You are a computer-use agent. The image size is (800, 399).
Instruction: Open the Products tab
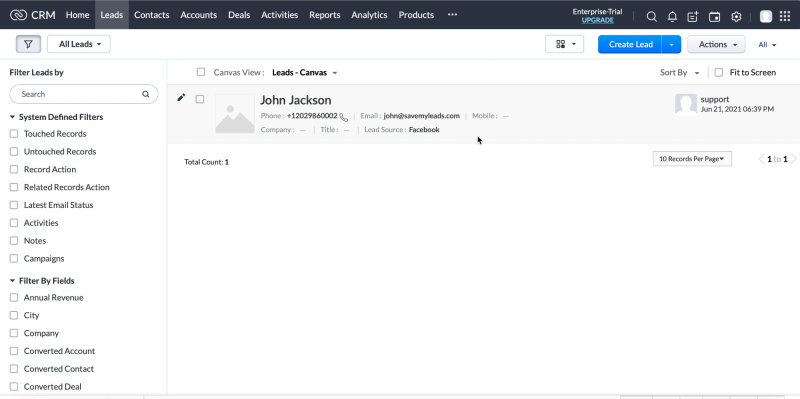(x=416, y=15)
